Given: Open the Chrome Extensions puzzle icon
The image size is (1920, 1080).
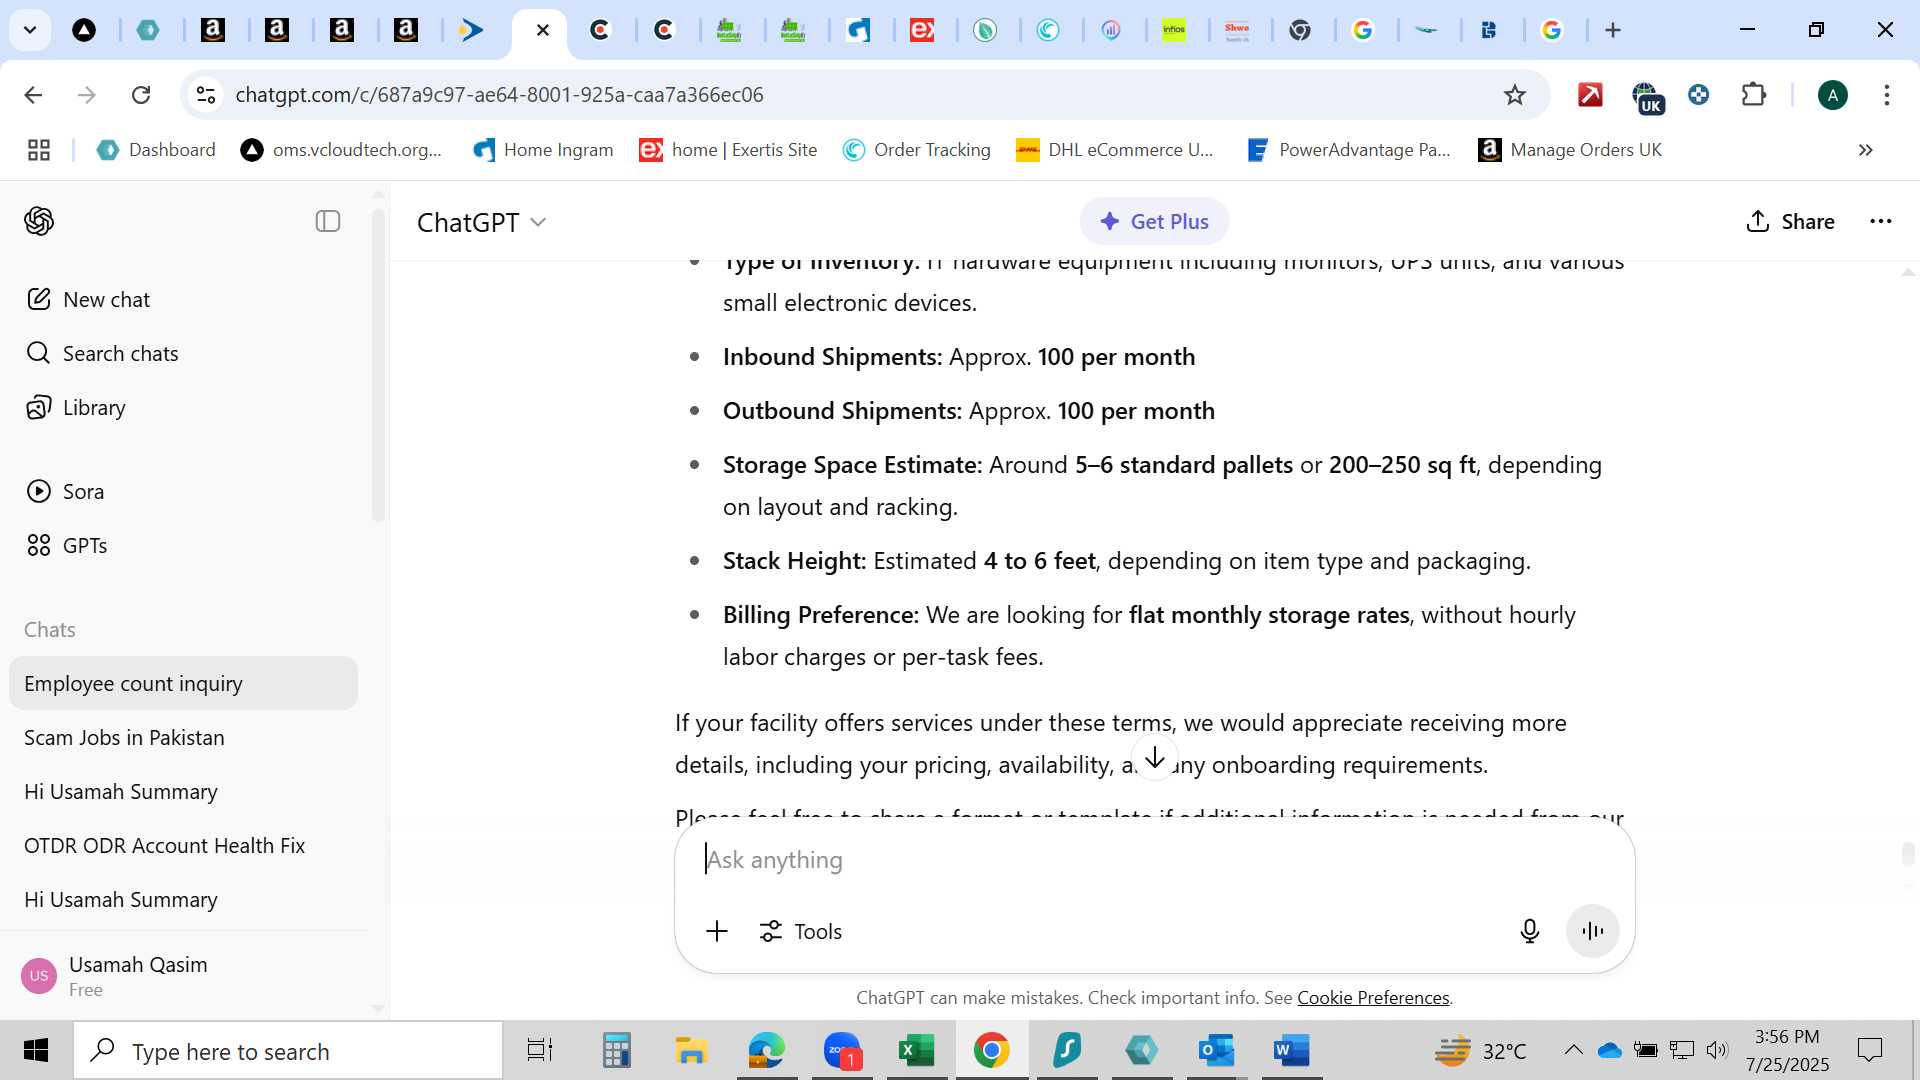Looking at the screenshot, I should (x=1754, y=94).
